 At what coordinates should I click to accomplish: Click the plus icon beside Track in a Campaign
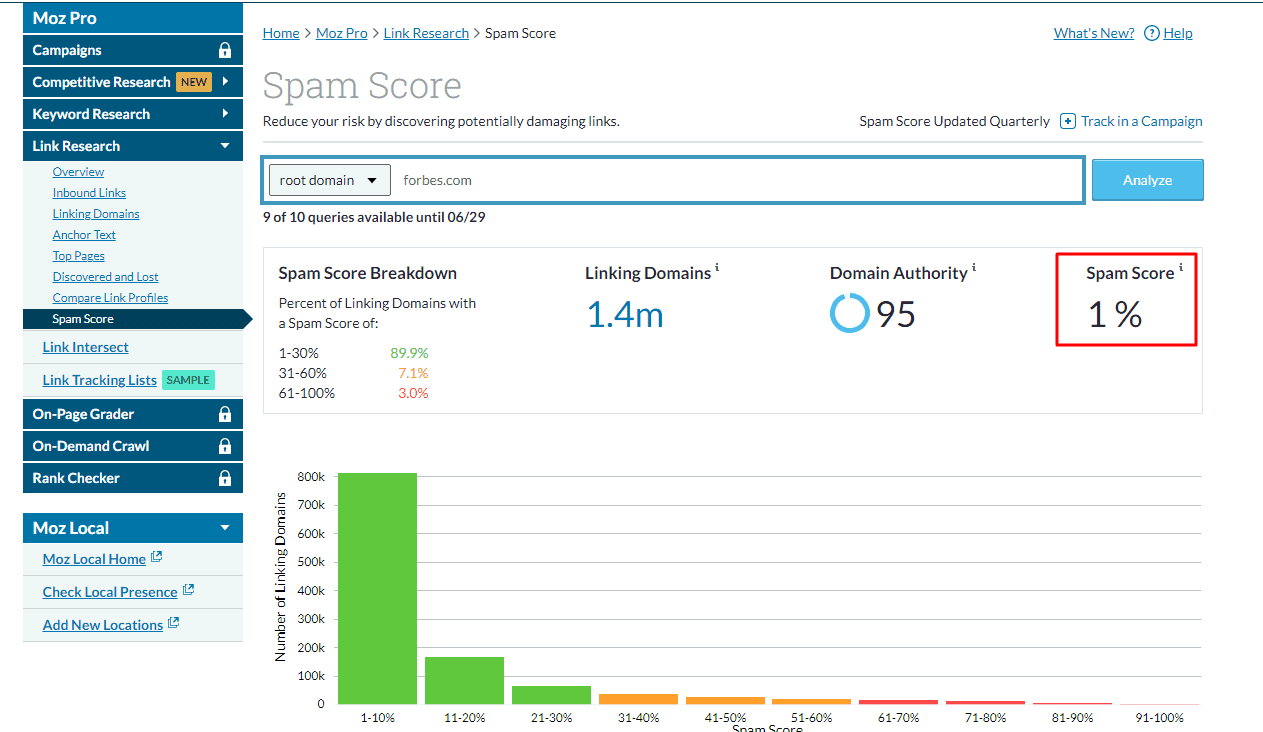pos(1068,121)
